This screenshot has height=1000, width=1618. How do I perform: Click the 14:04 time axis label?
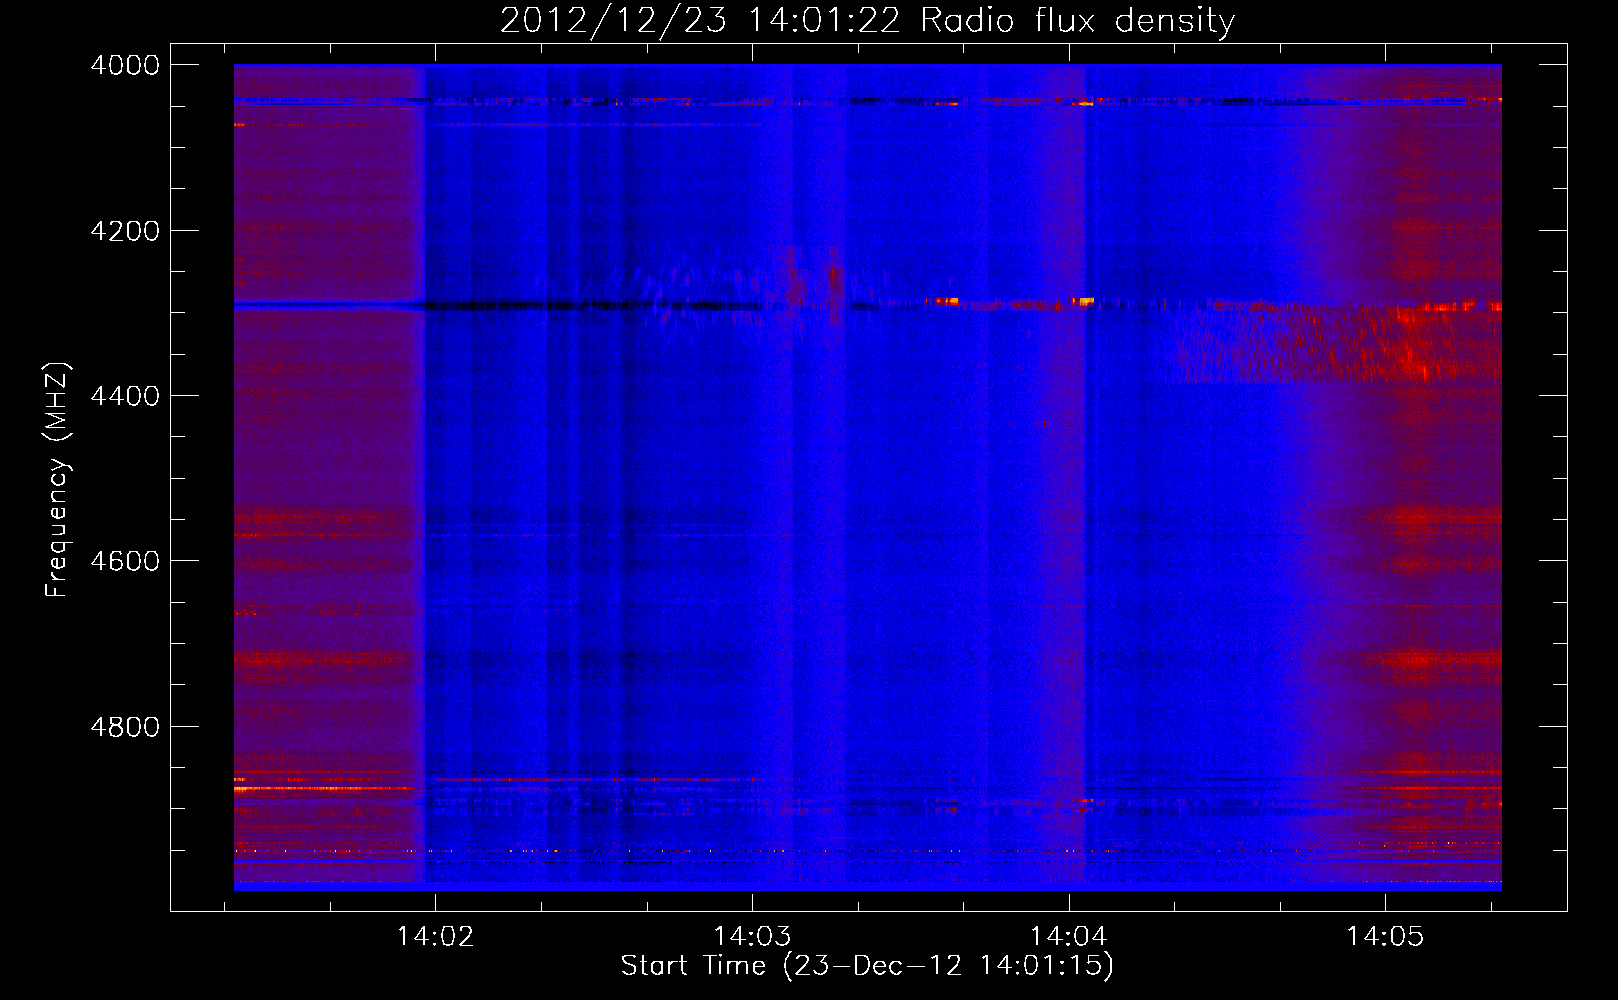tap(1069, 937)
